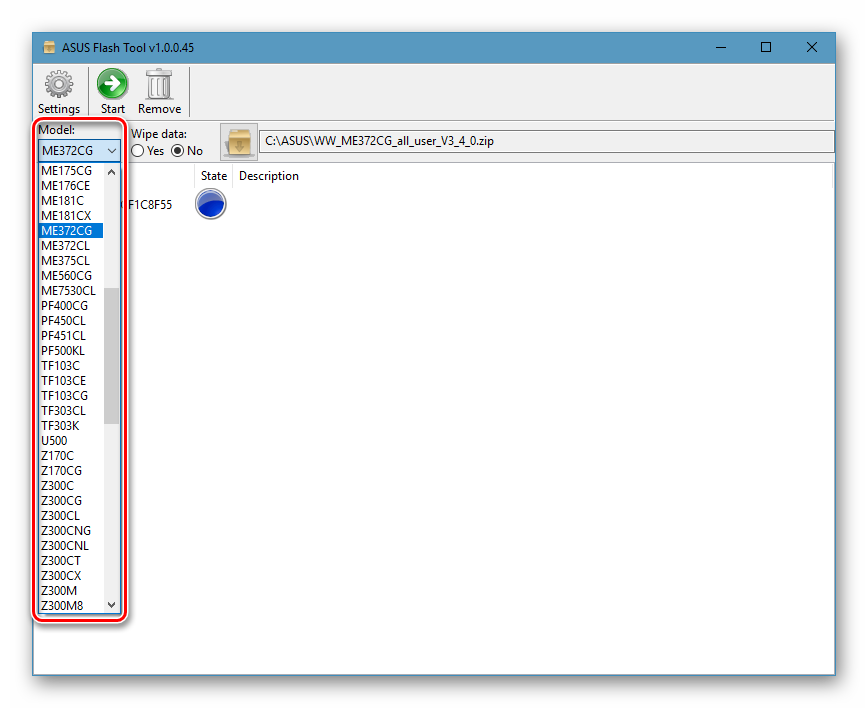868x708 pixels.
Task: Choose Z300CX from the dropdown list
Action: (71, 575)
